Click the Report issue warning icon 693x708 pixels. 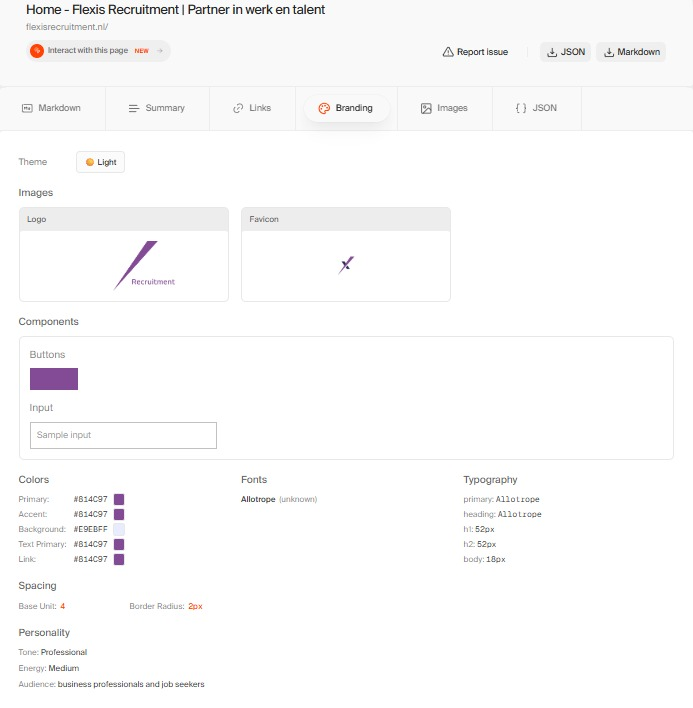[448, 52]
